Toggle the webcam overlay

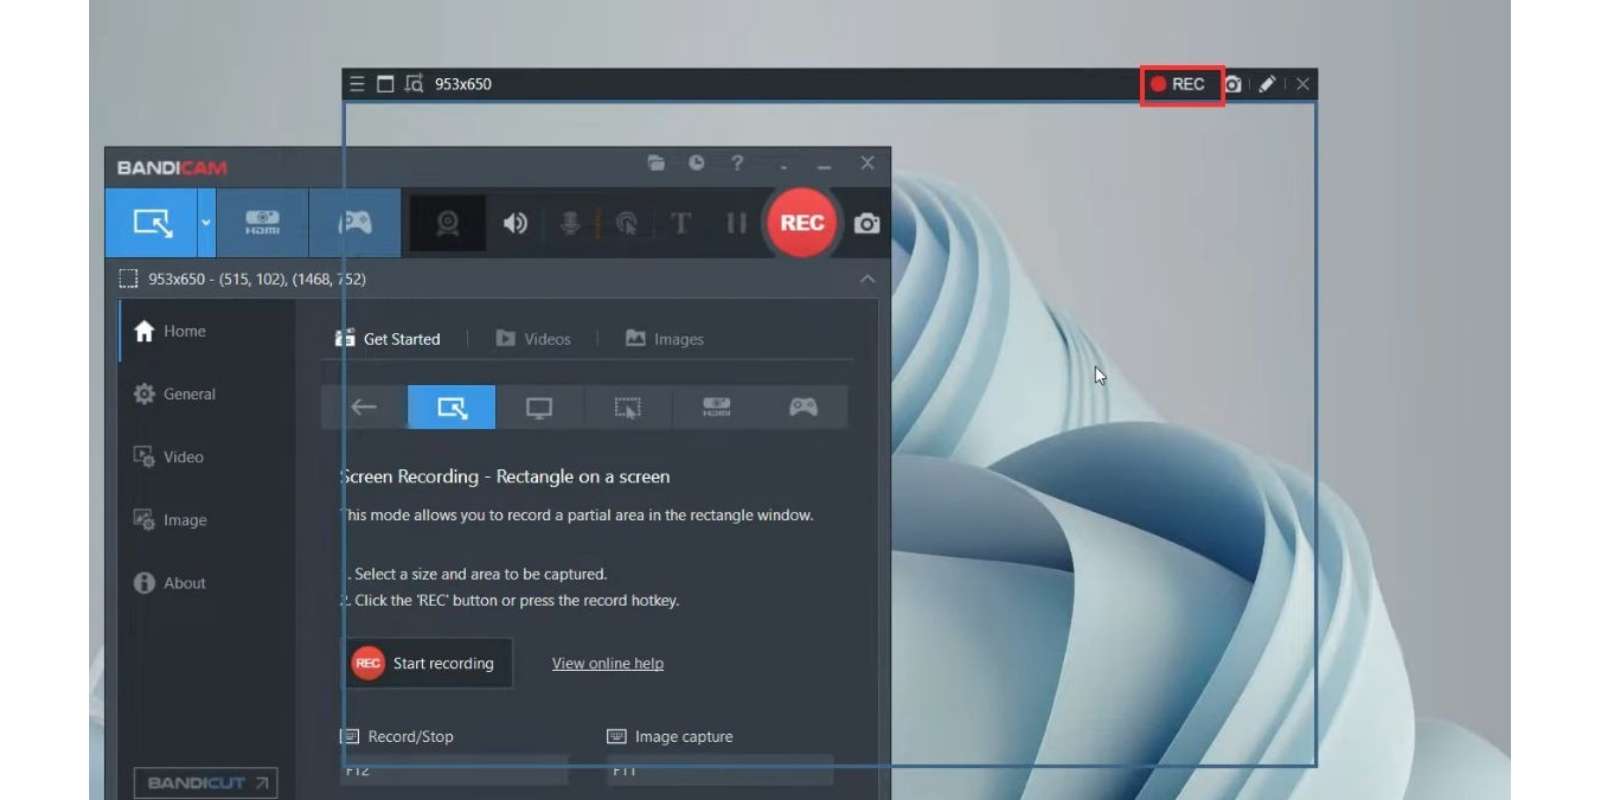pos(447,223)
